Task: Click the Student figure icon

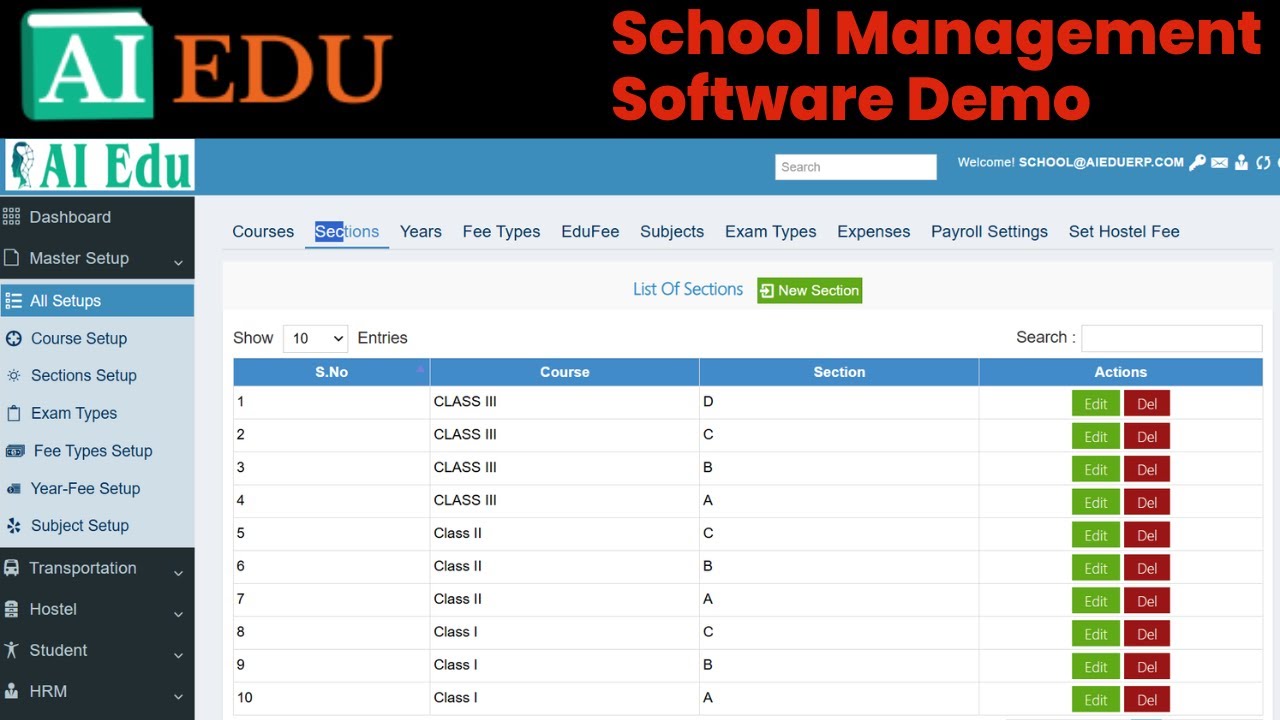Action: click(x=12, y=650)
